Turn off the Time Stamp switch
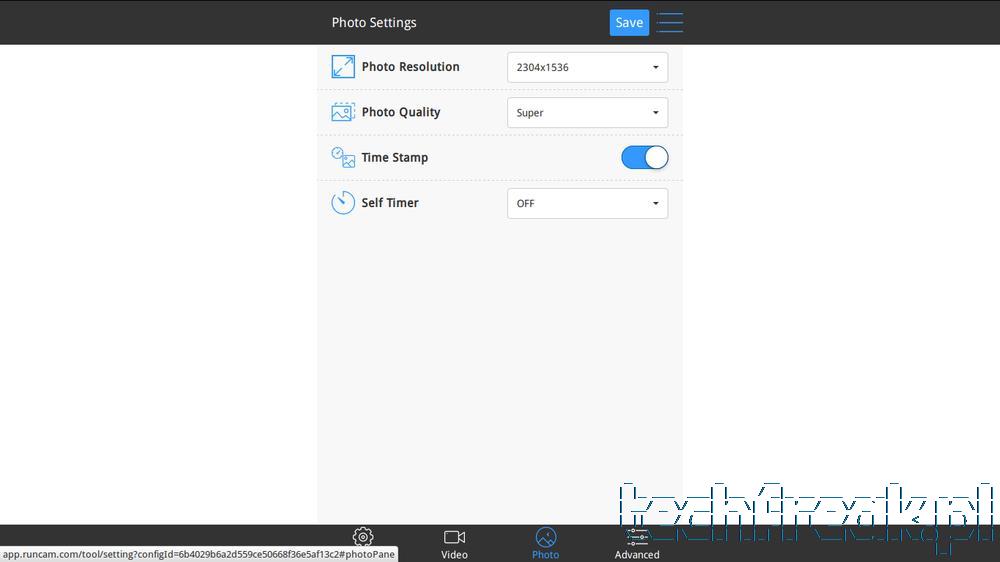 click(645, 158)
